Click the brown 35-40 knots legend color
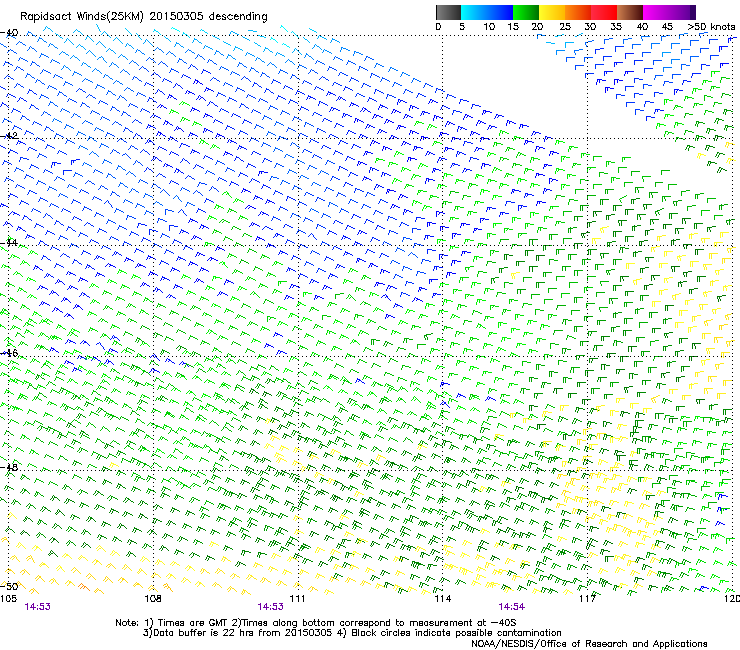The width and height of the screenshot is (740, 650). 630,12
